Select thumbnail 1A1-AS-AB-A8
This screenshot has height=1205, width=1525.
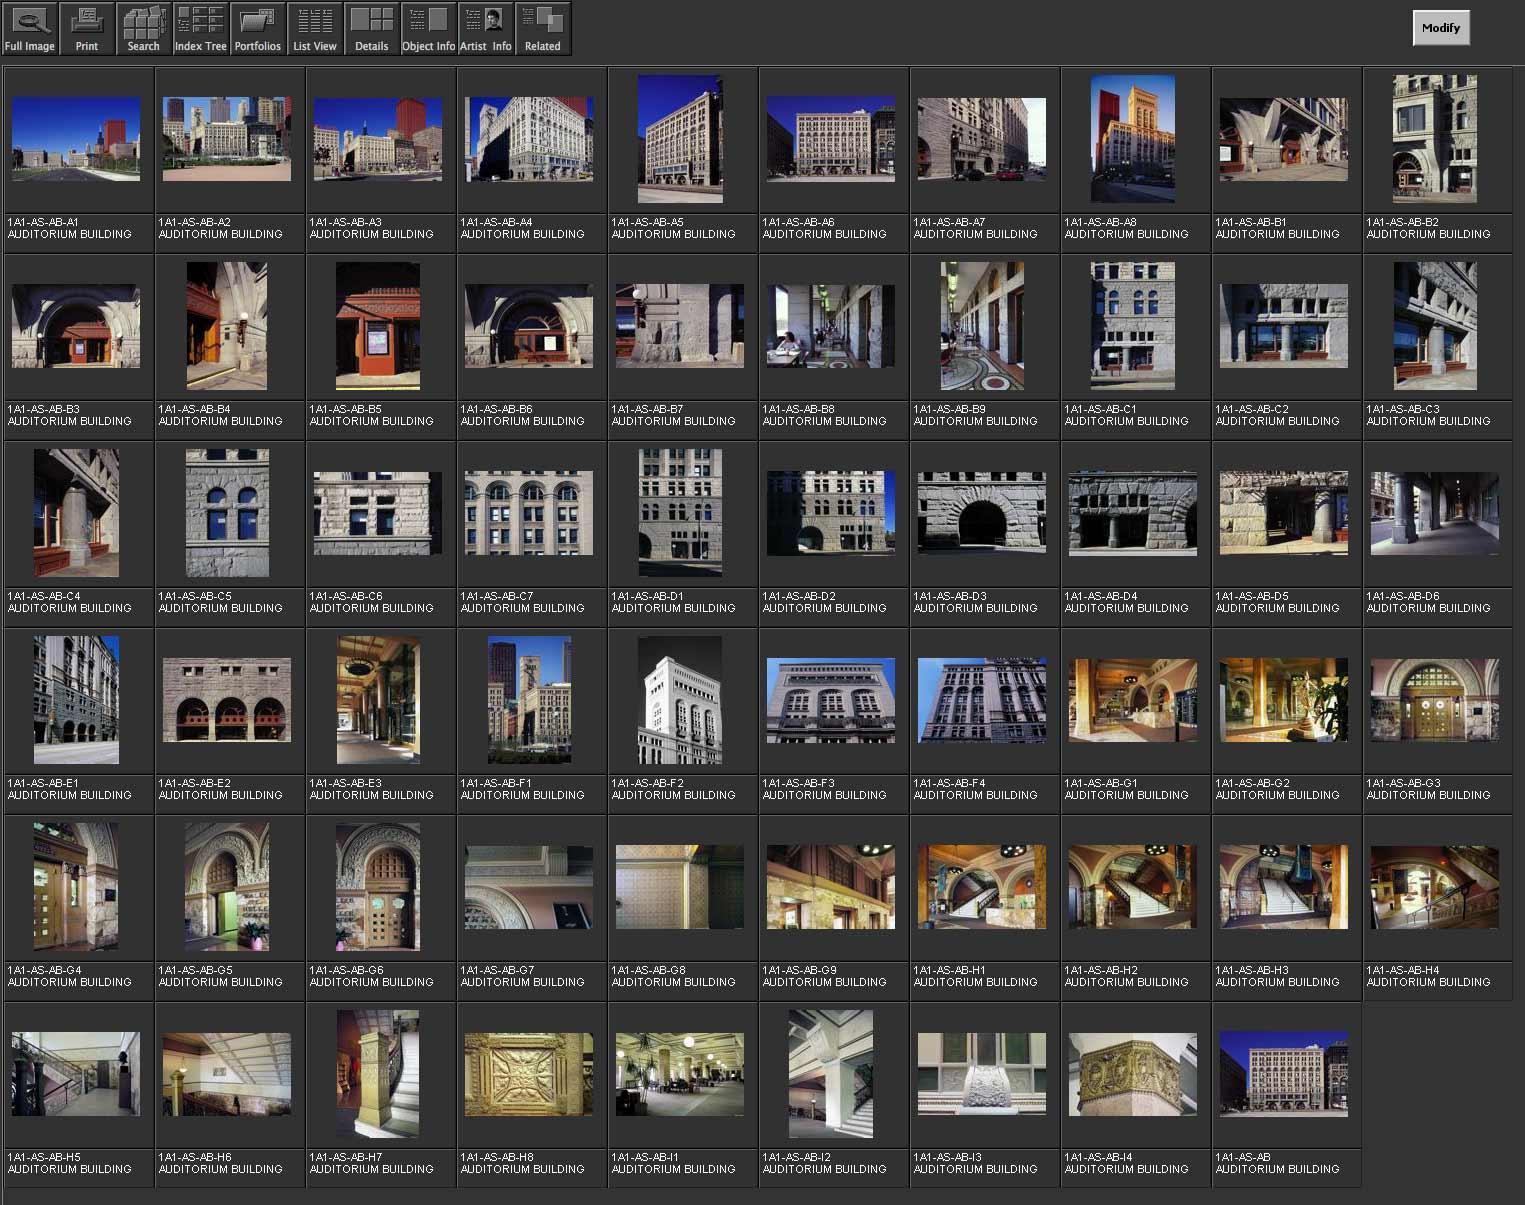click(1133, 139)
